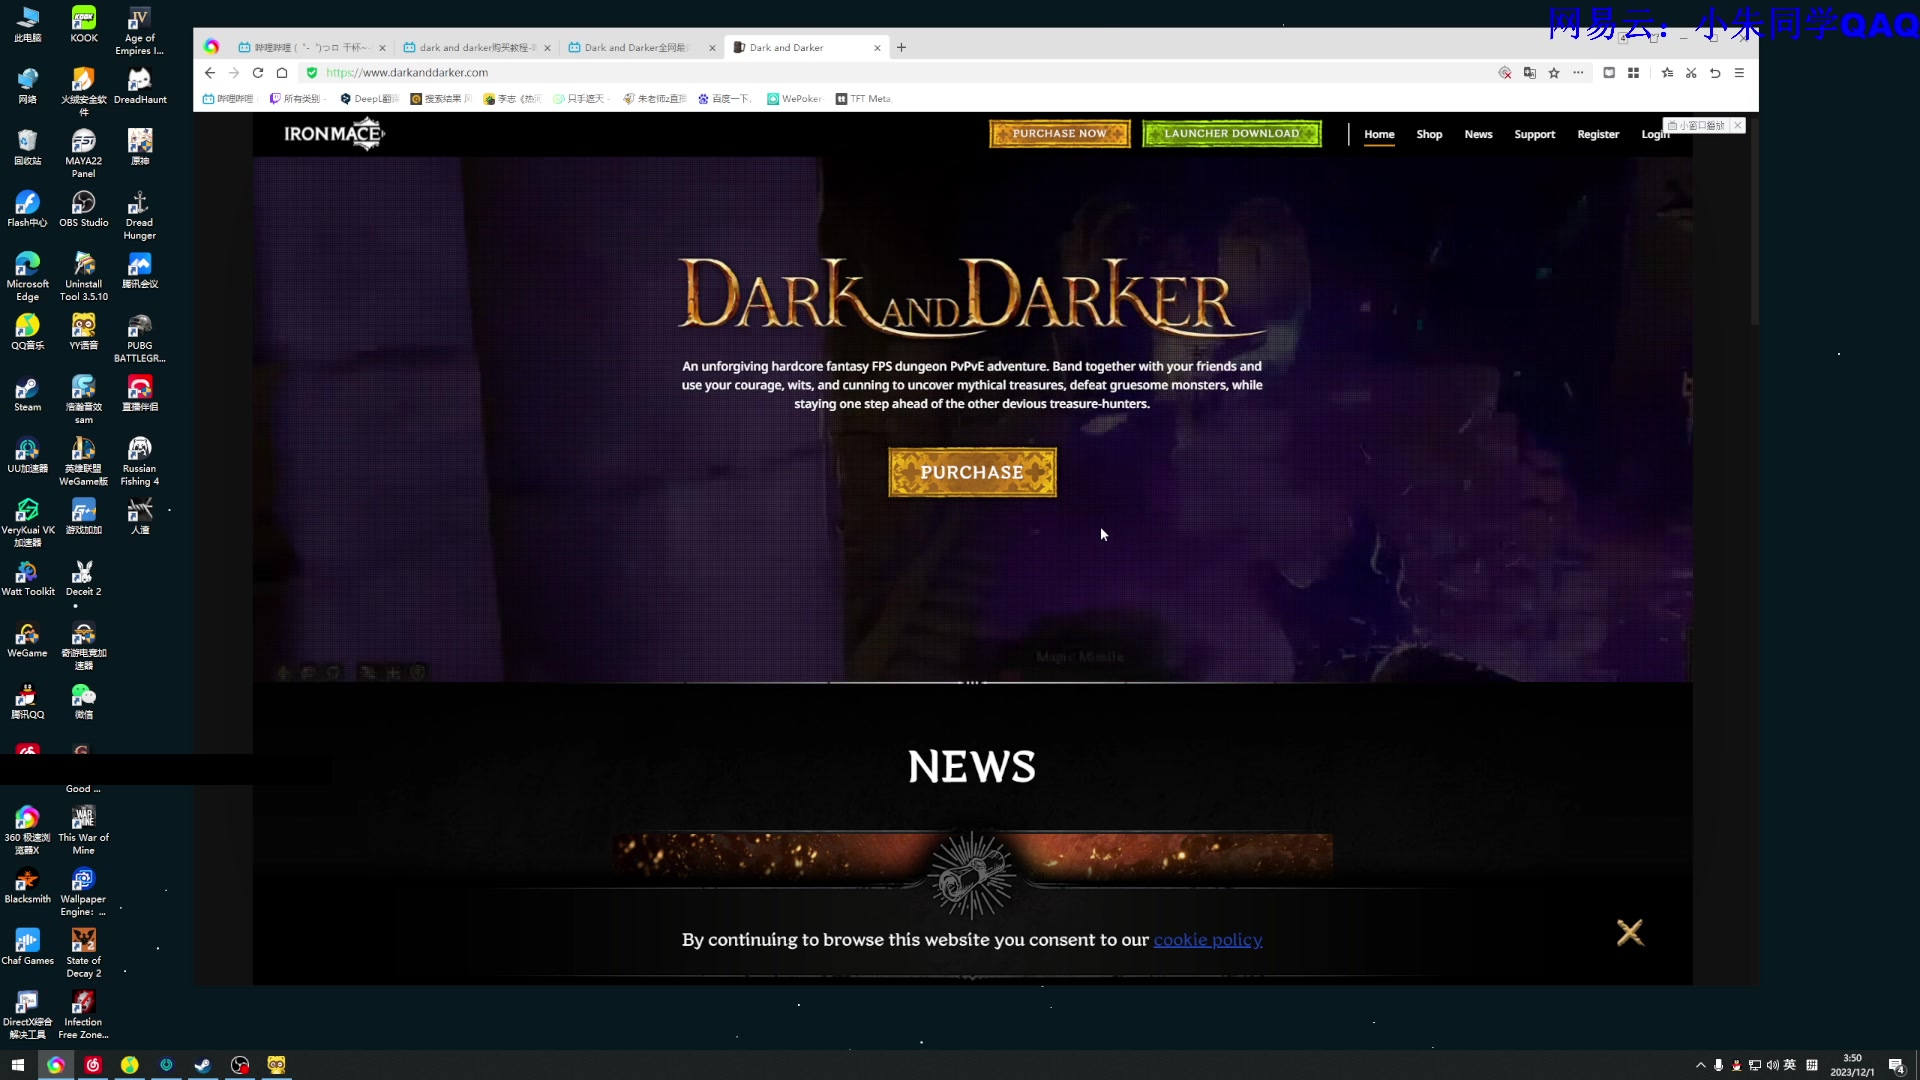Open the three-dots more options in address bar
Screen dimensions: 1920x1080
pos(1578,73)
